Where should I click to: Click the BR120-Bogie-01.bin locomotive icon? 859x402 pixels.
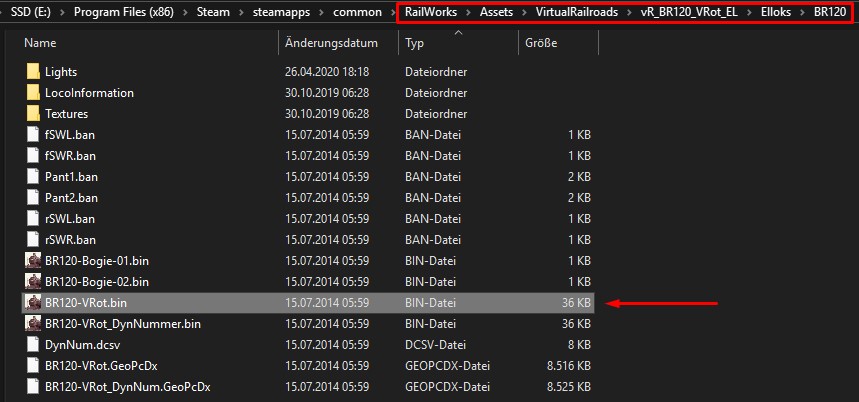point(33,261)
